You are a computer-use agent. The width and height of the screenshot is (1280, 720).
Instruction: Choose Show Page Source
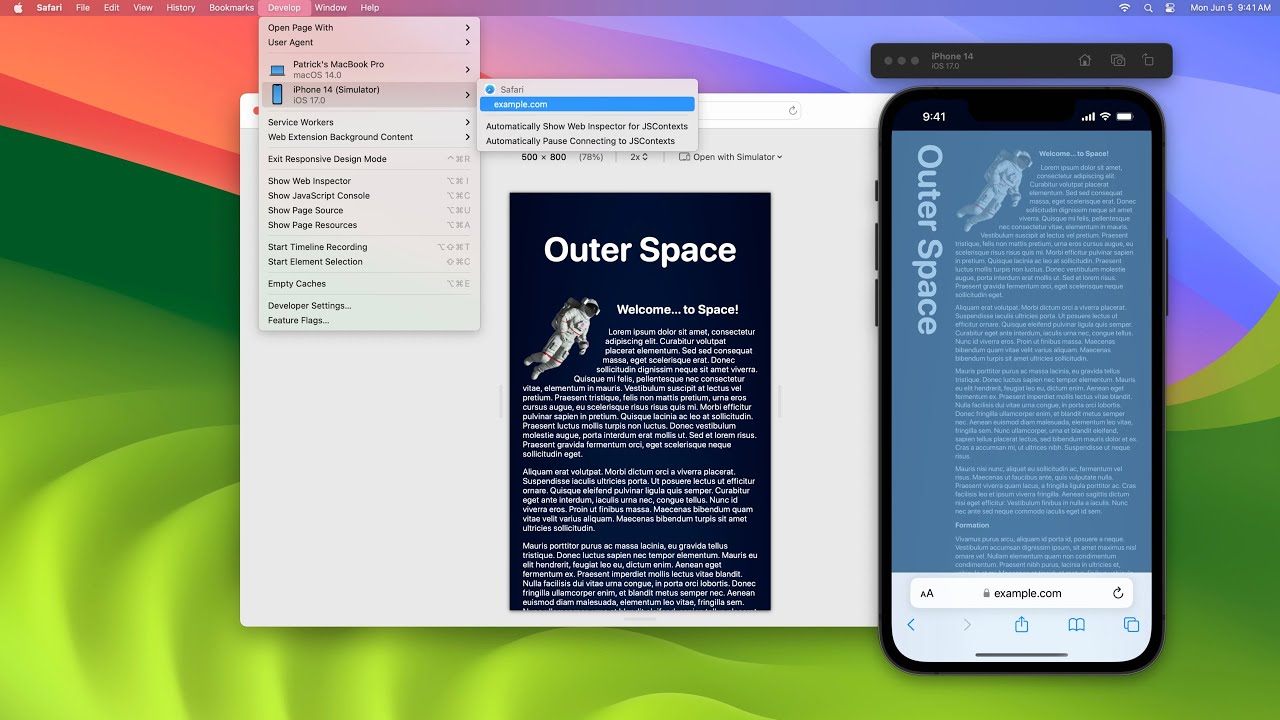coord(369,210)
